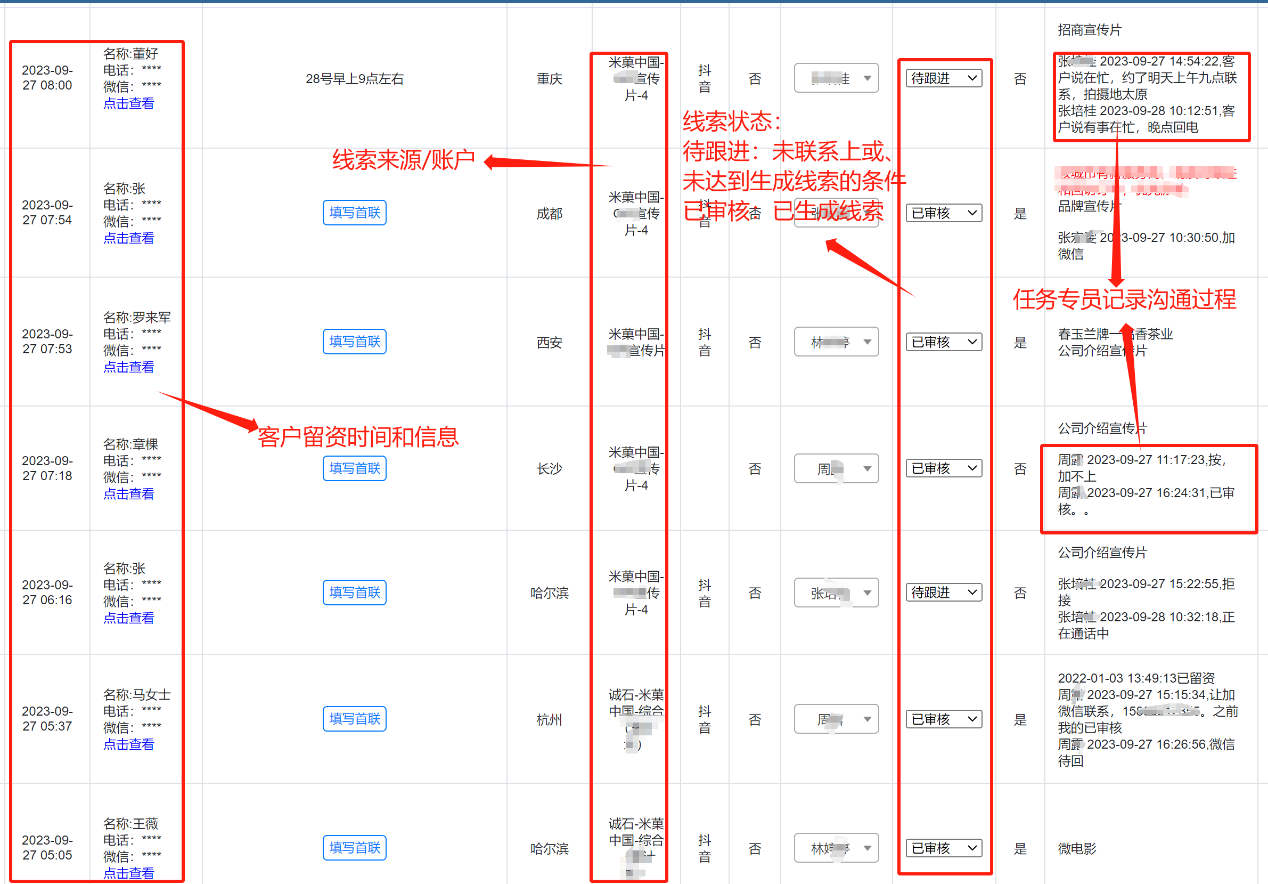
Task: Open 点击查看 link for customer 马女士
Action: tap(129, 744)
